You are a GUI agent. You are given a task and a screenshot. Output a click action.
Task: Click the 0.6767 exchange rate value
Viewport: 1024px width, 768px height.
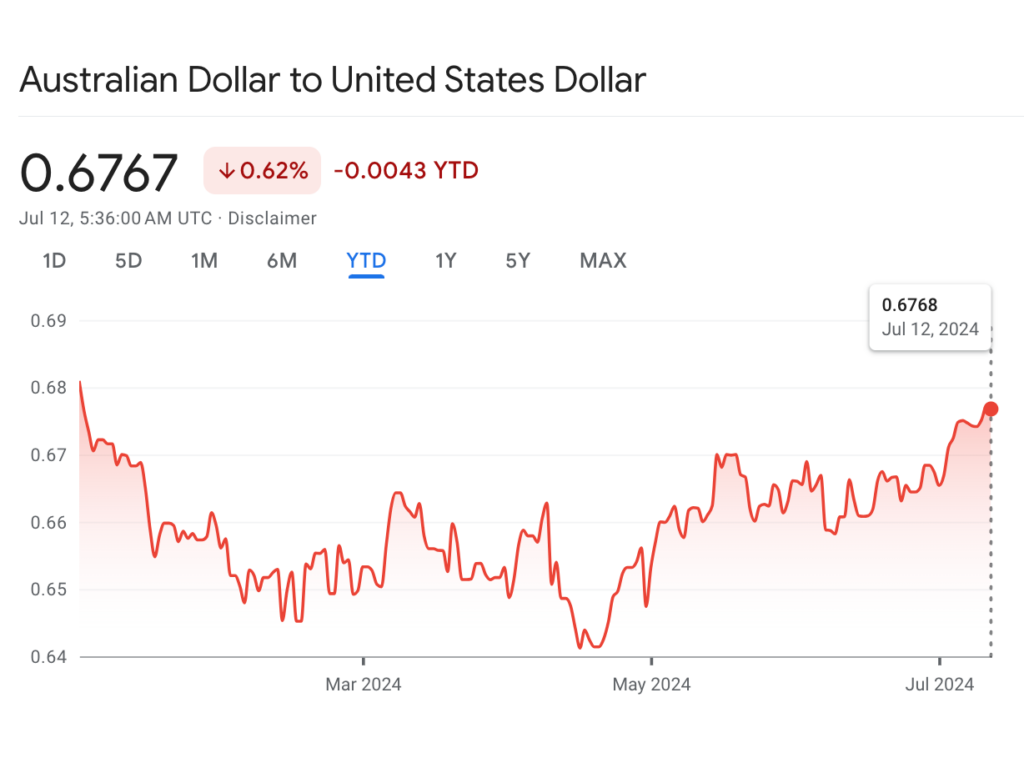(99, 172)
